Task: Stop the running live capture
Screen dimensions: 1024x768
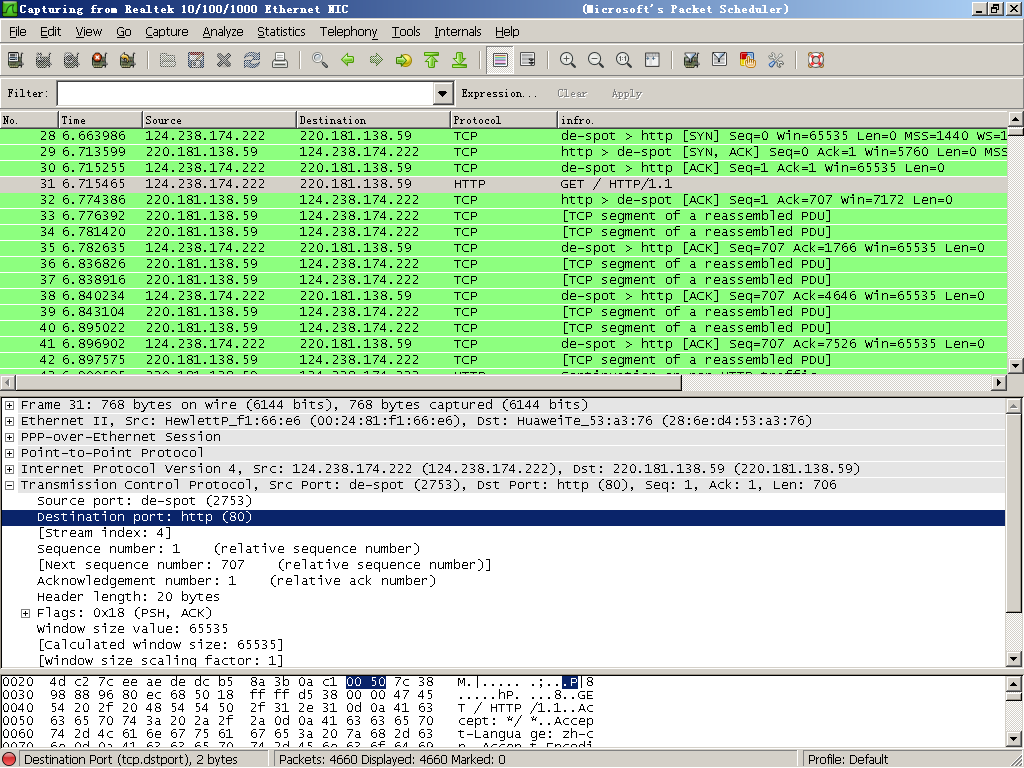Action: (x=99, y=61)
